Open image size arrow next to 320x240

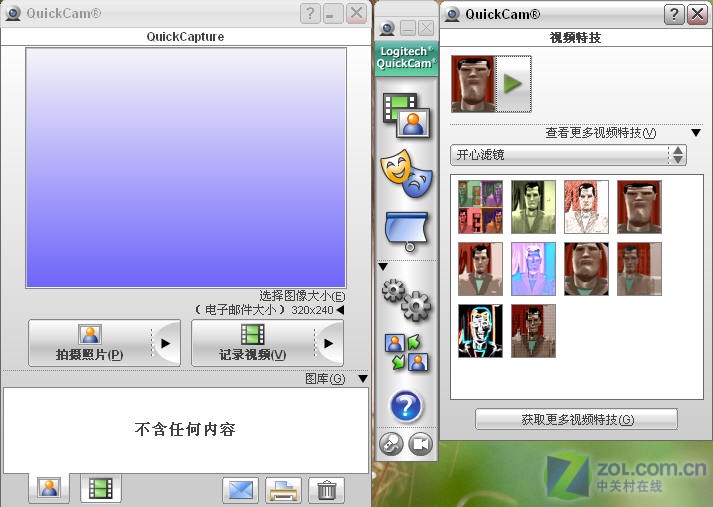coord(341,310)
